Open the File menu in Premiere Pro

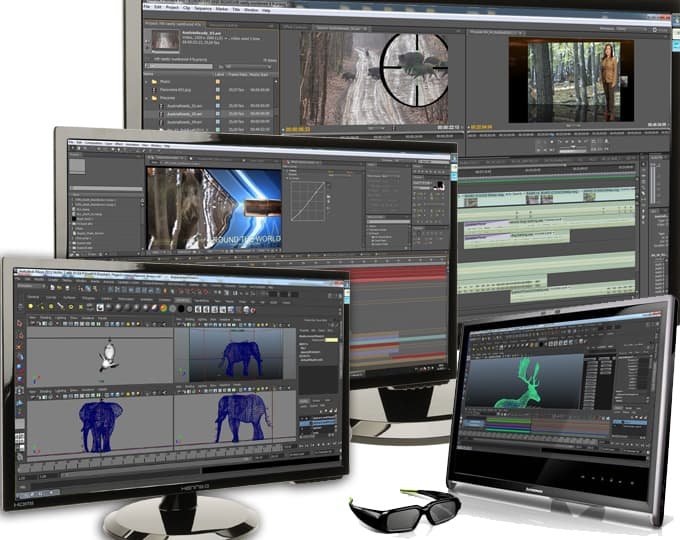(147, 7)
